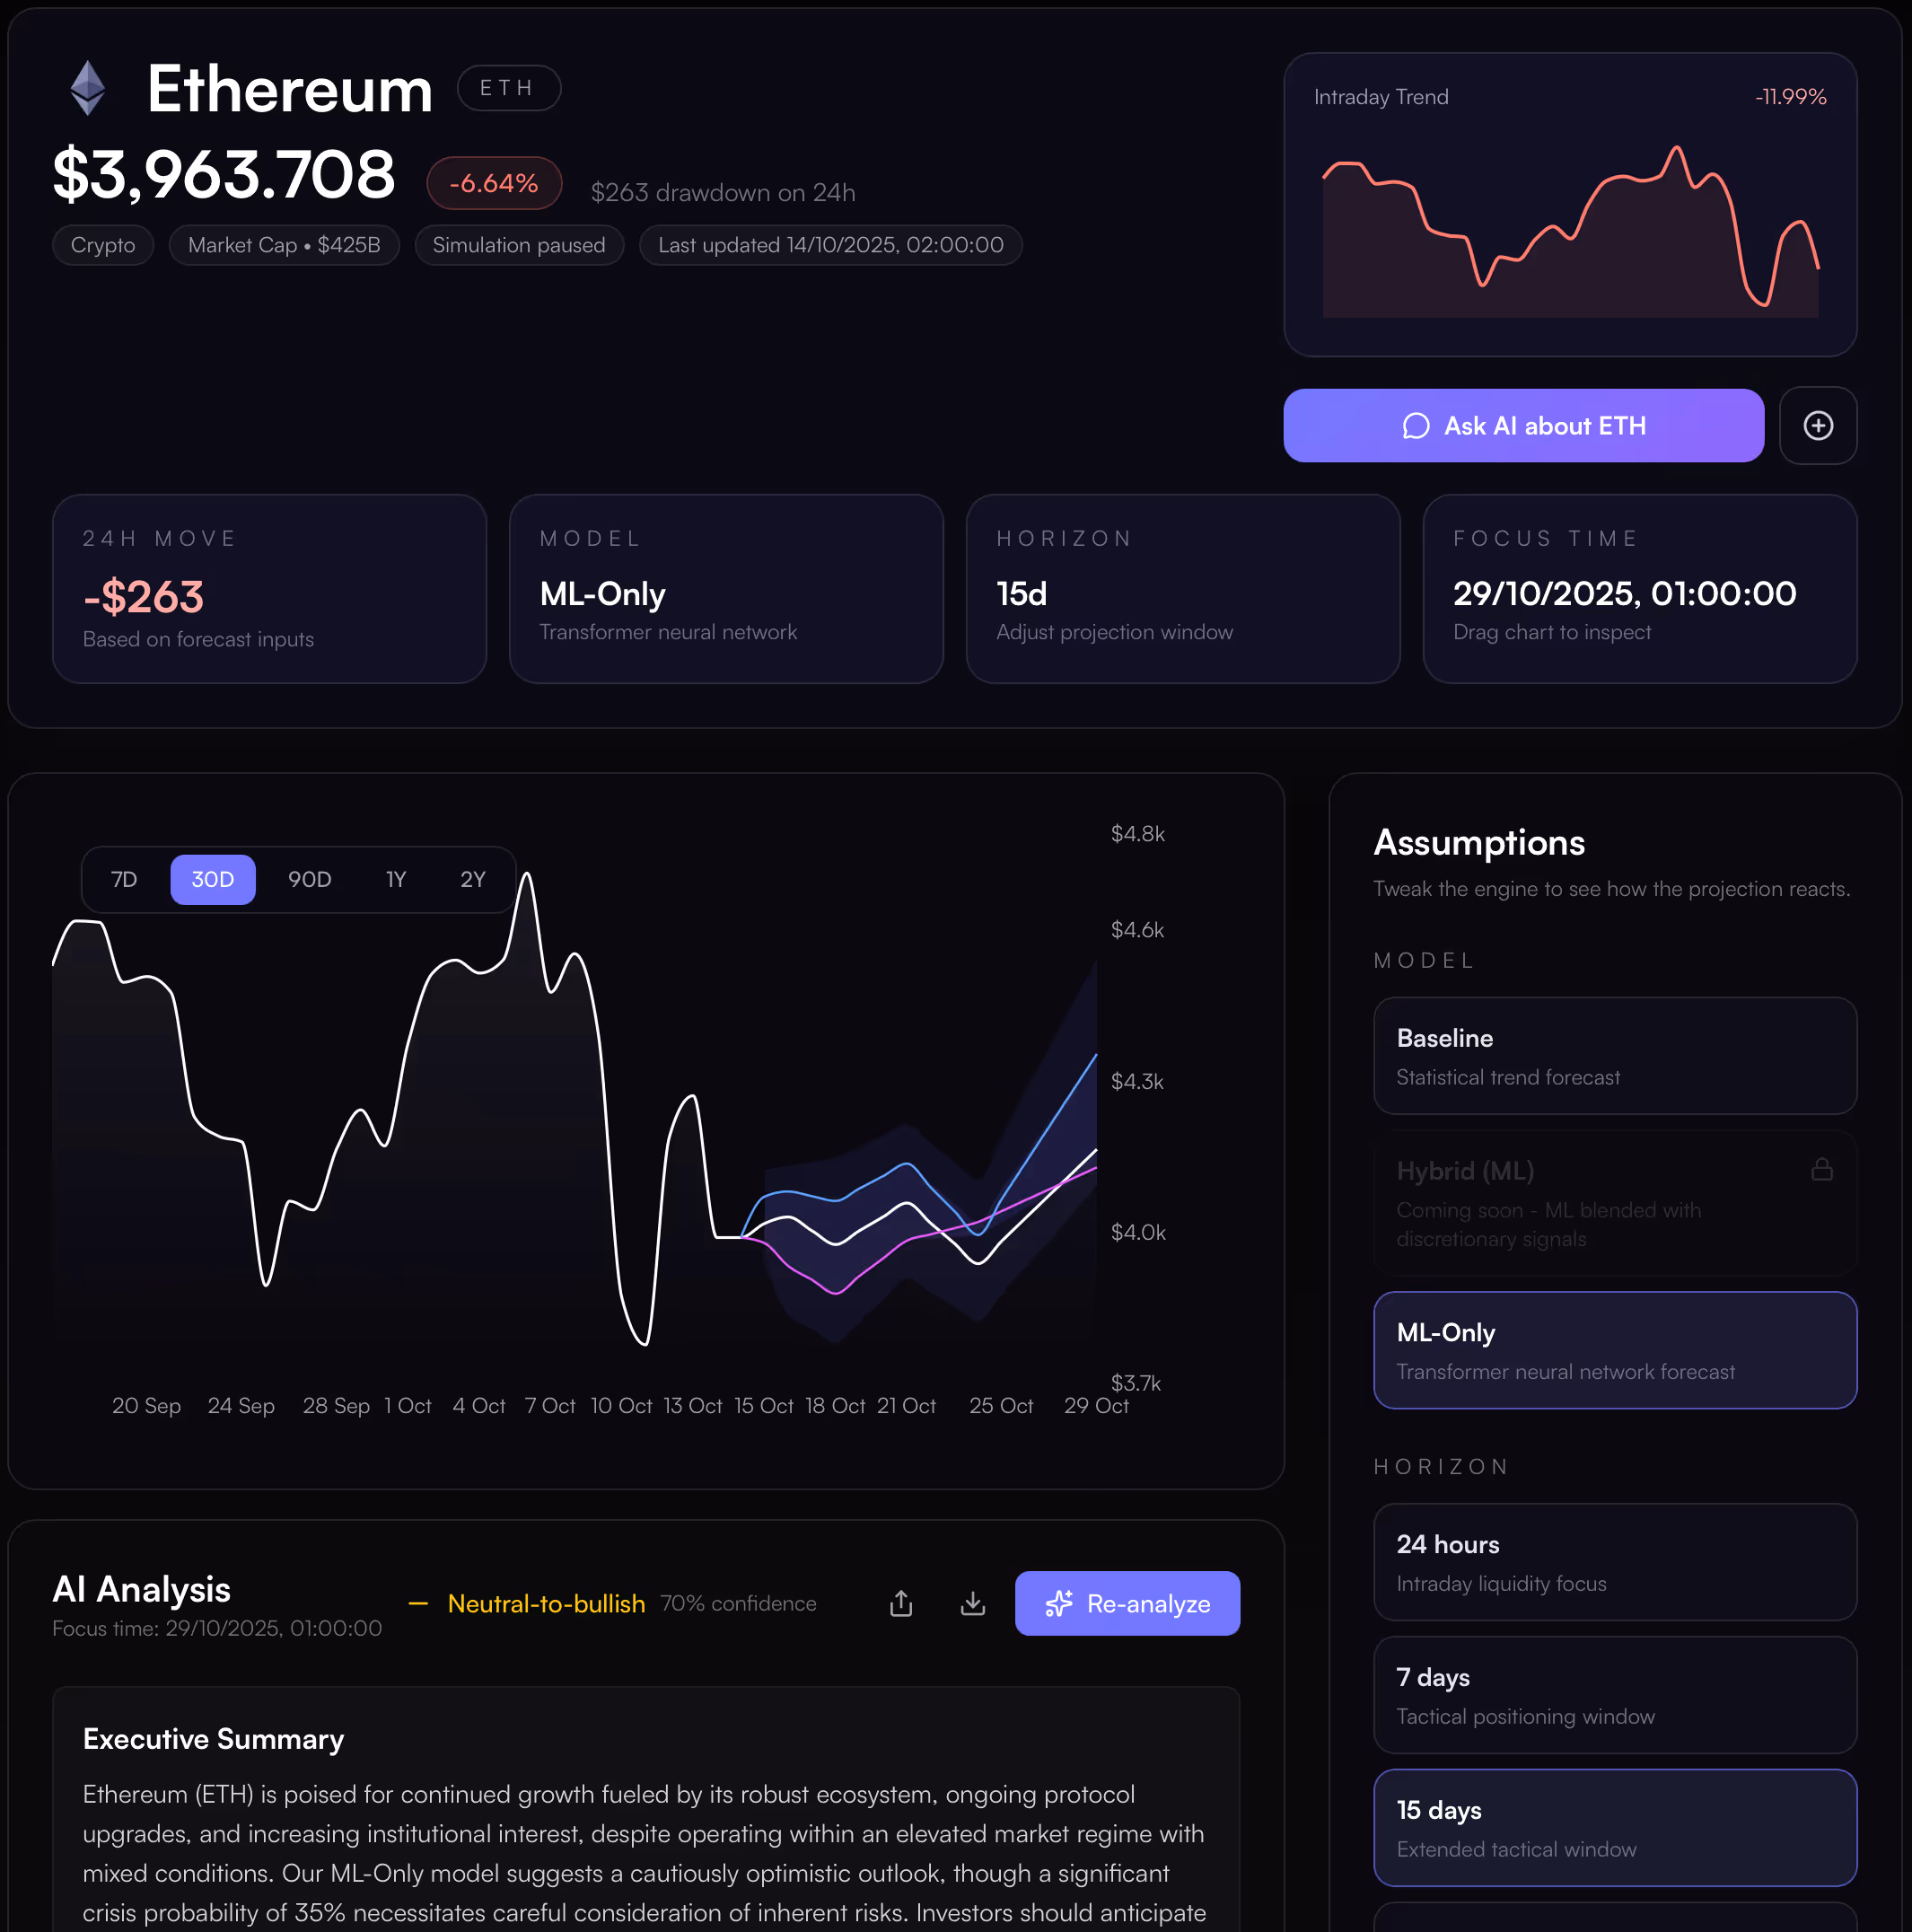The width and height of the screenshot is (1912, 1932).
Task: Select the Baseline statistical trend forecast model
Action: point(1614,1056)
